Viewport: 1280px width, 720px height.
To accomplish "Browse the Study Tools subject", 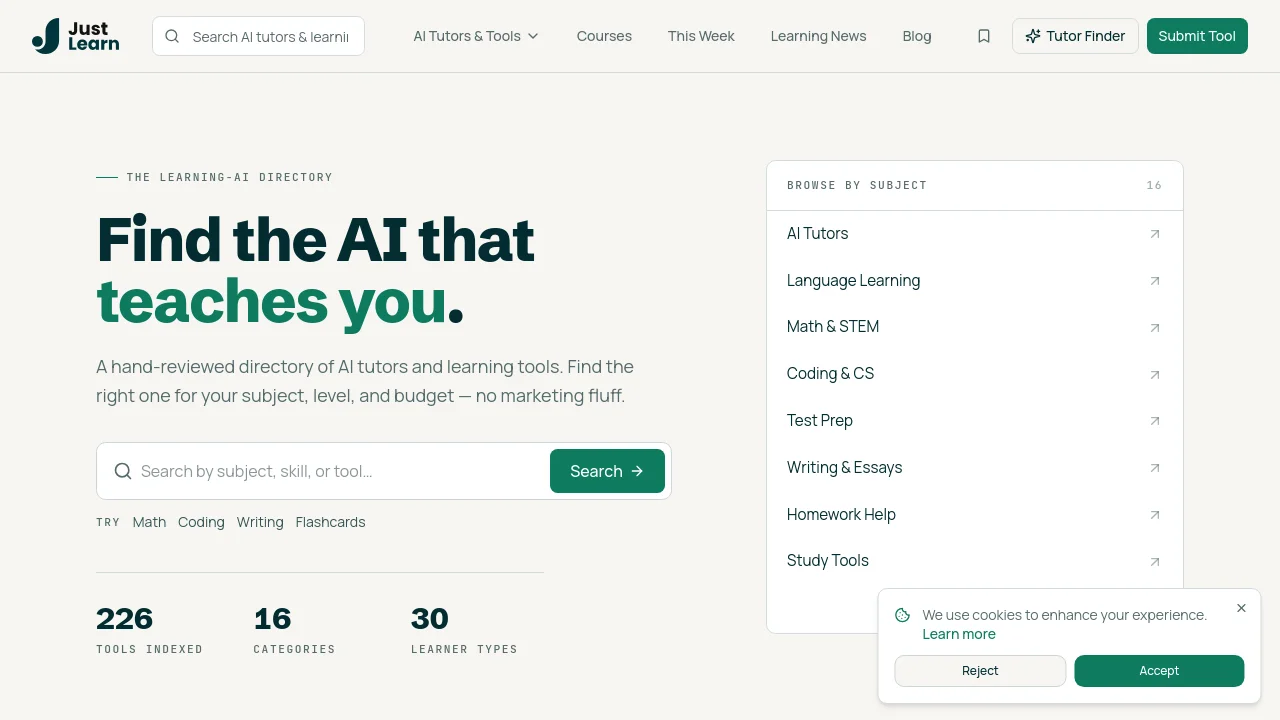I will point(975,561).
